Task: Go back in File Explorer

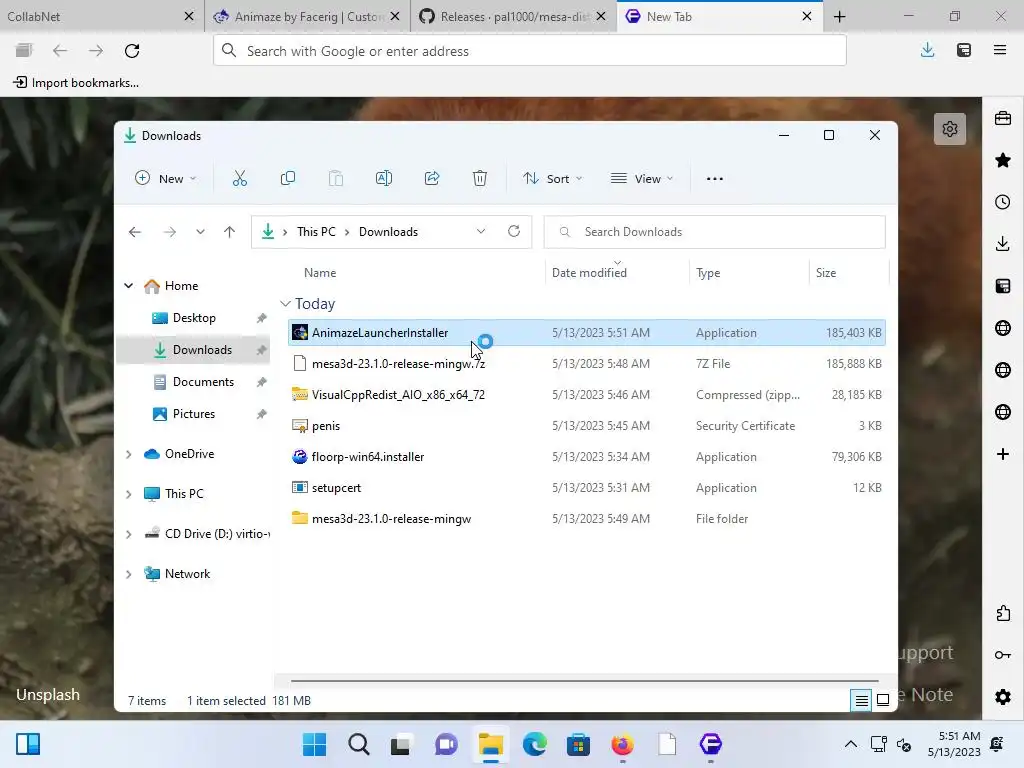Action: click(135, 231)
